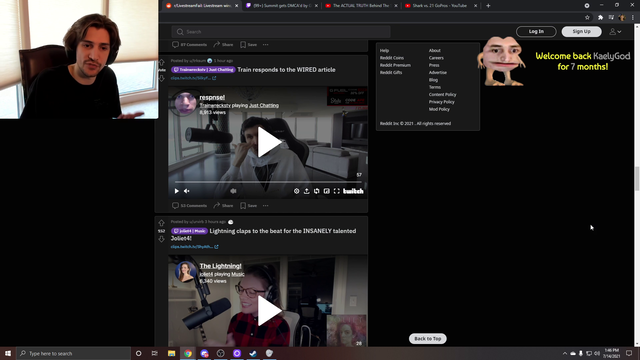This screenshot has width=640, height=360.
Task: Click the share upload icon in the Twitch player
Action: [x=307, y=191]
